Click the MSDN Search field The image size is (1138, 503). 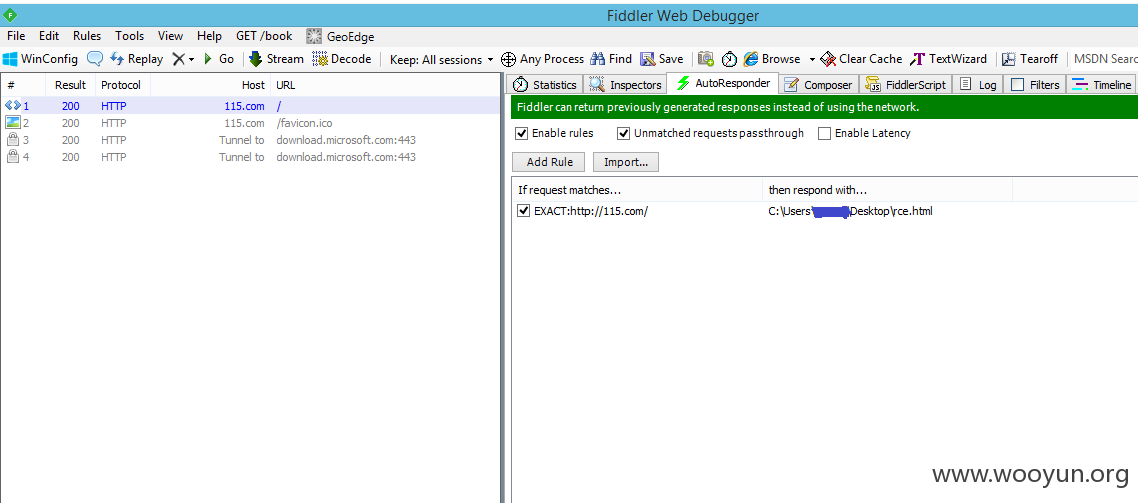tap(1105, 60)
